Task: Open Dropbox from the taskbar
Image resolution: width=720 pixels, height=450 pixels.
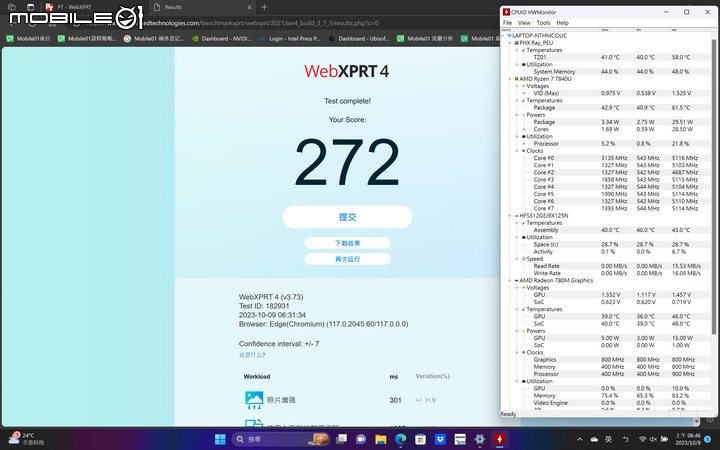Action: point(440,439)
